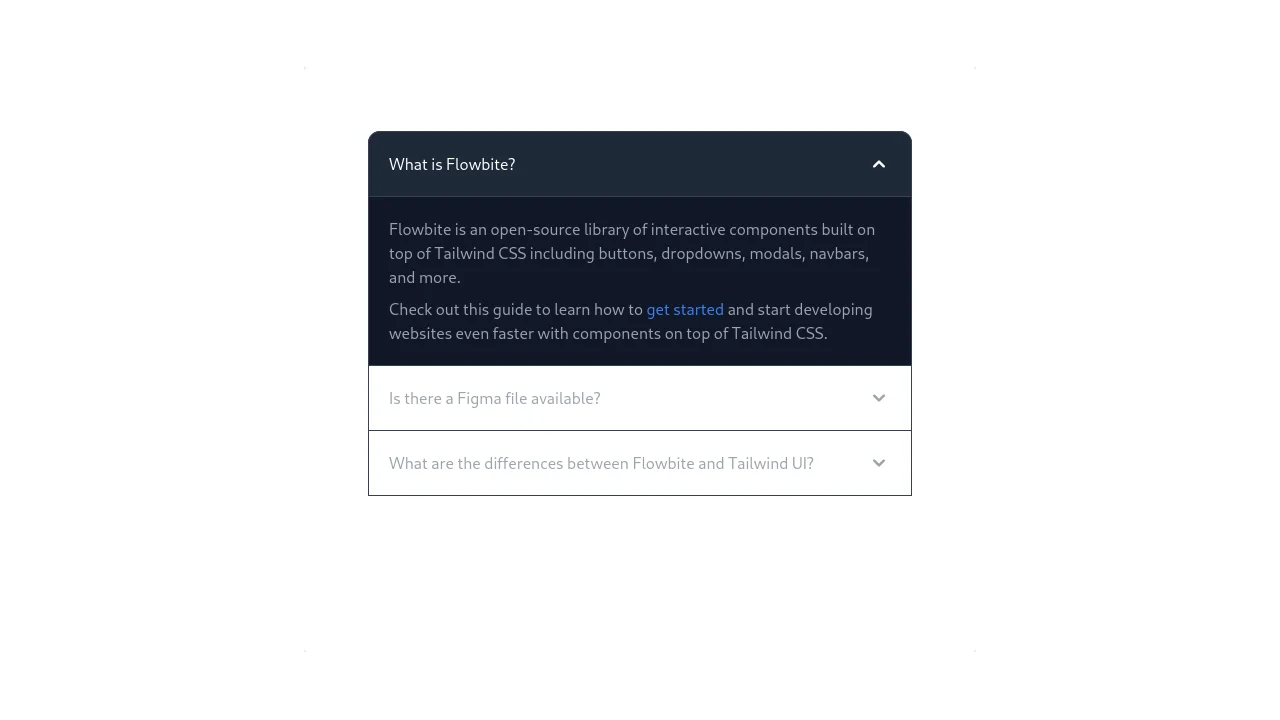Click inside the Flowbite description paragraph
Viewport: 1280px width, 720px height.
coord(632,253)
